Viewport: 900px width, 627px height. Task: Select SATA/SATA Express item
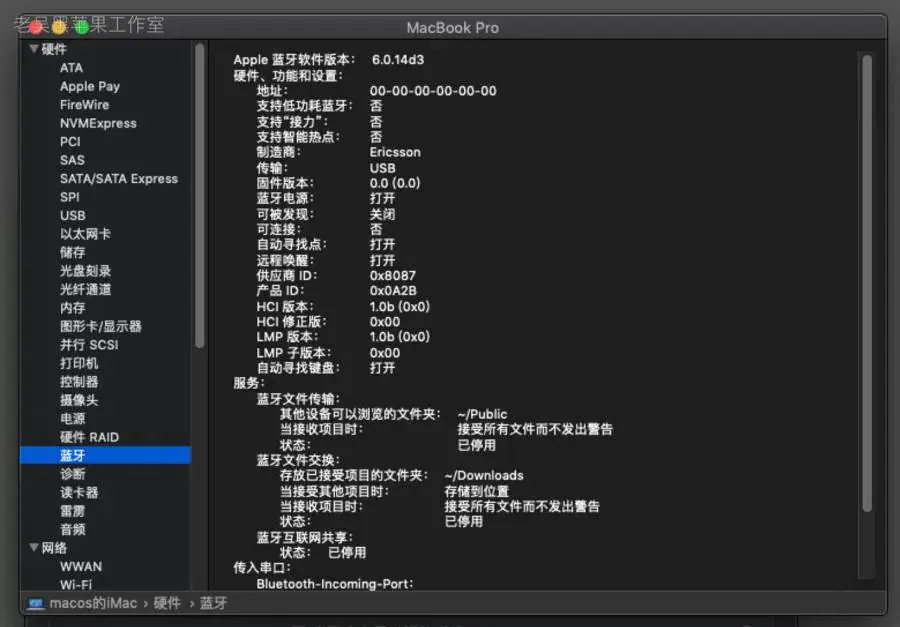click(x=119, y=179)
